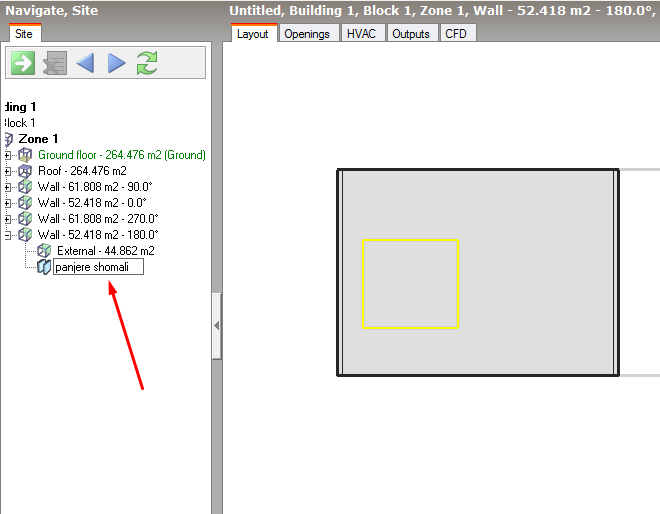This screenshot has height=514, width=660.
Task: Click the green Go-to arrow toolbar icon
Action: point(23,63)
